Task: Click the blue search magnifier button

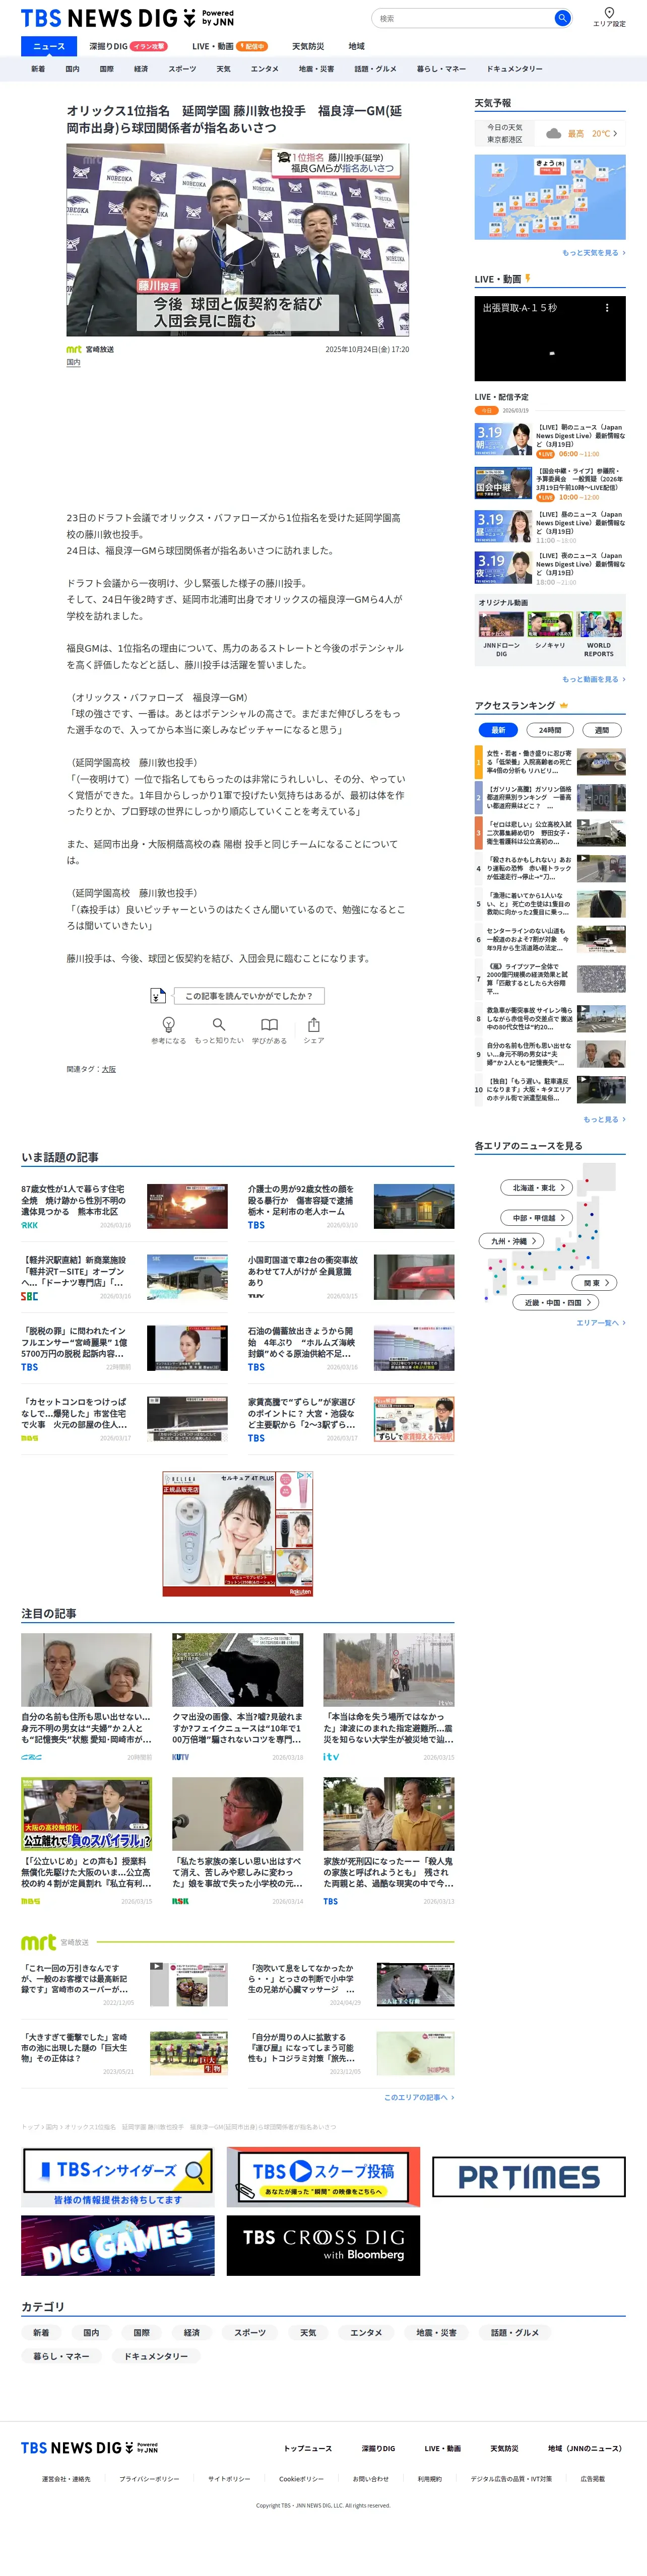Action: (562, 18)
